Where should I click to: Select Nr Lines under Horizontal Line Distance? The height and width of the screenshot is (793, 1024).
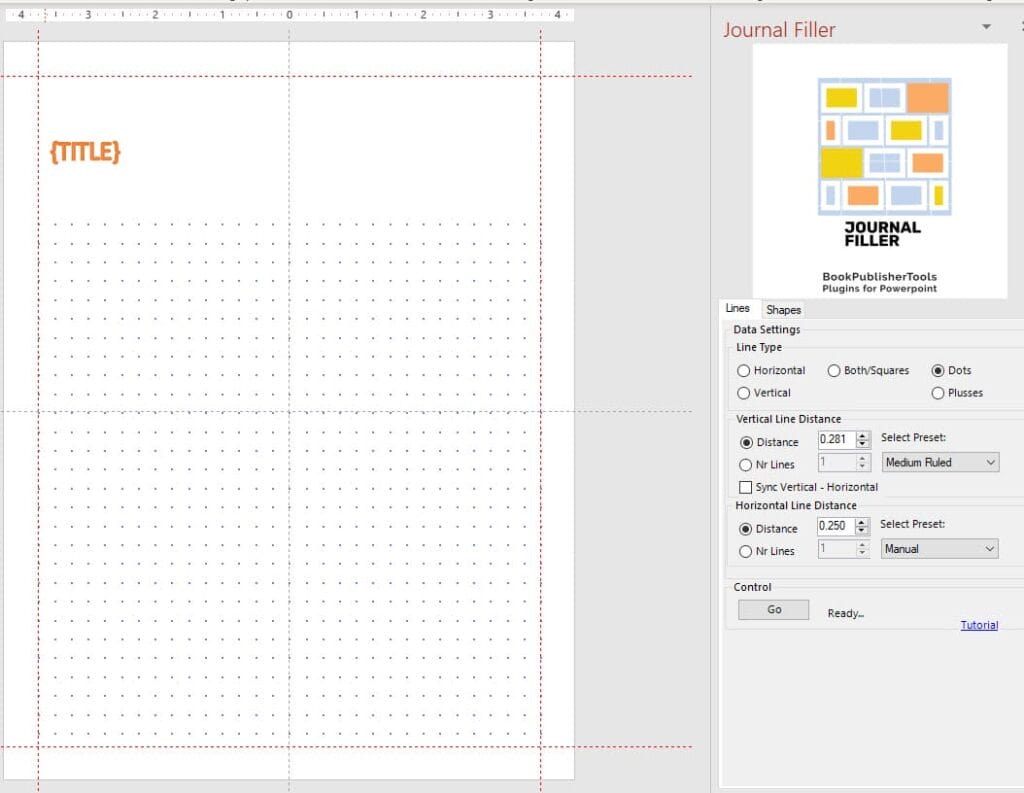point(745,552)
